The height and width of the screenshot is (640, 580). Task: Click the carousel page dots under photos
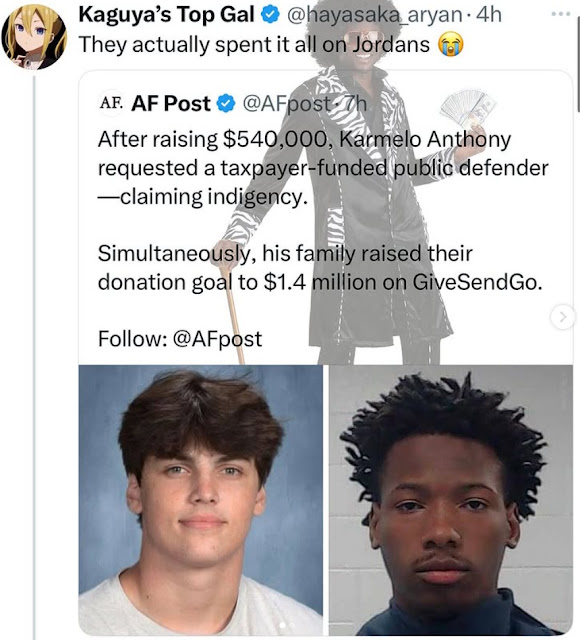287,625
